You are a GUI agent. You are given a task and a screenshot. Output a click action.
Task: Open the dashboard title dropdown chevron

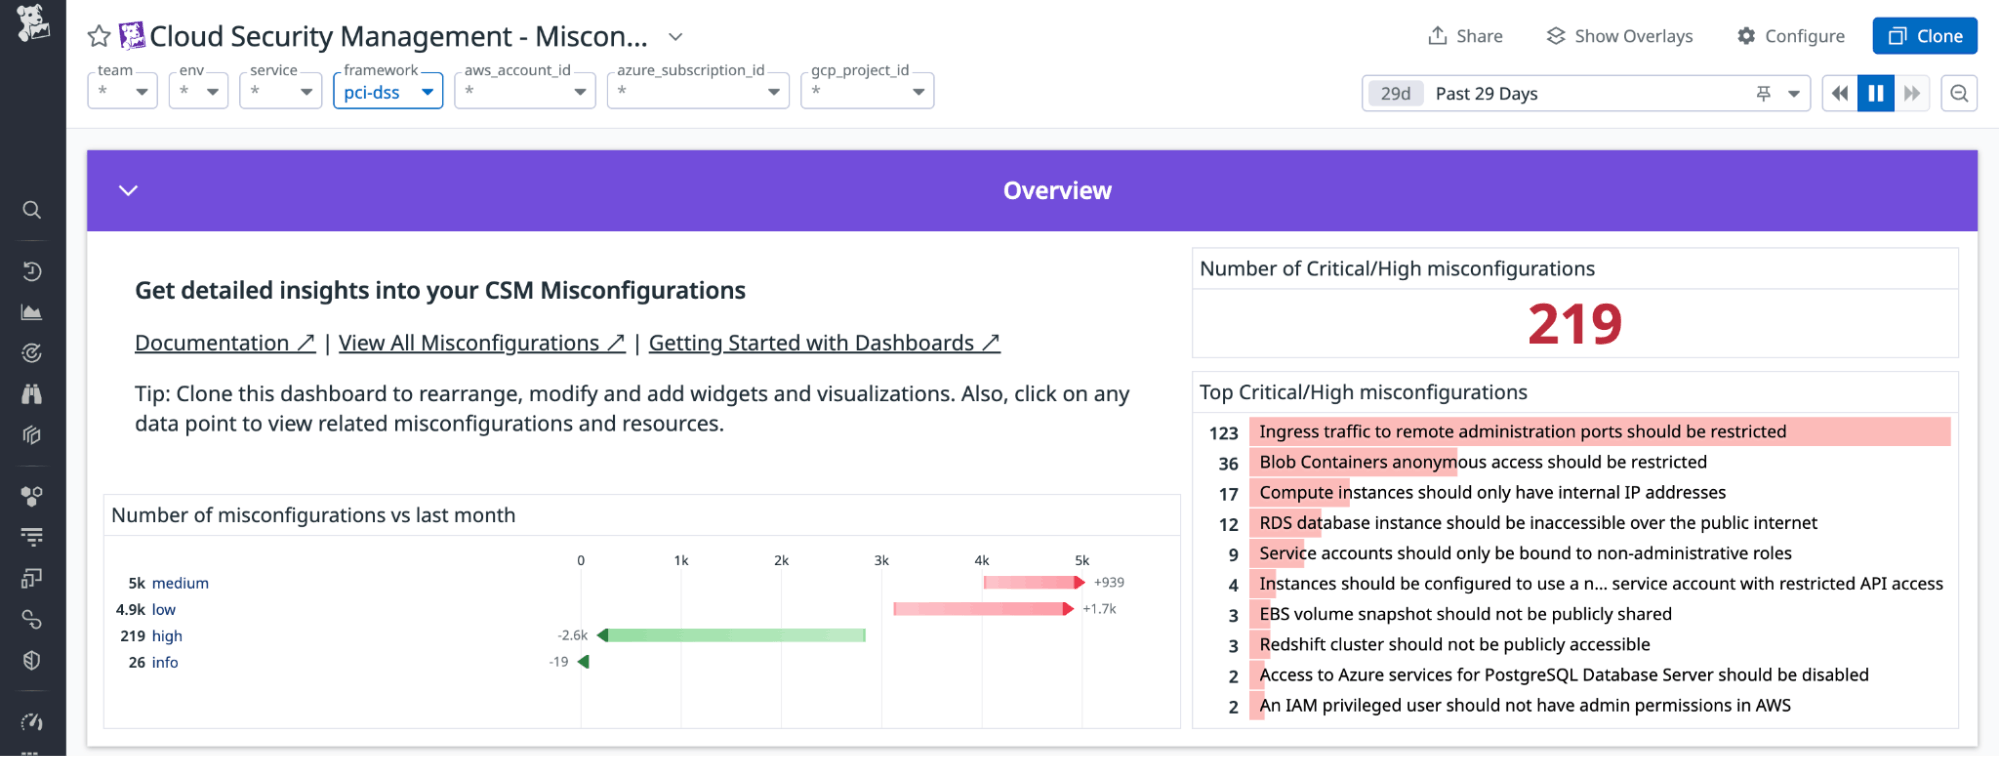click(x=676, y=37)
